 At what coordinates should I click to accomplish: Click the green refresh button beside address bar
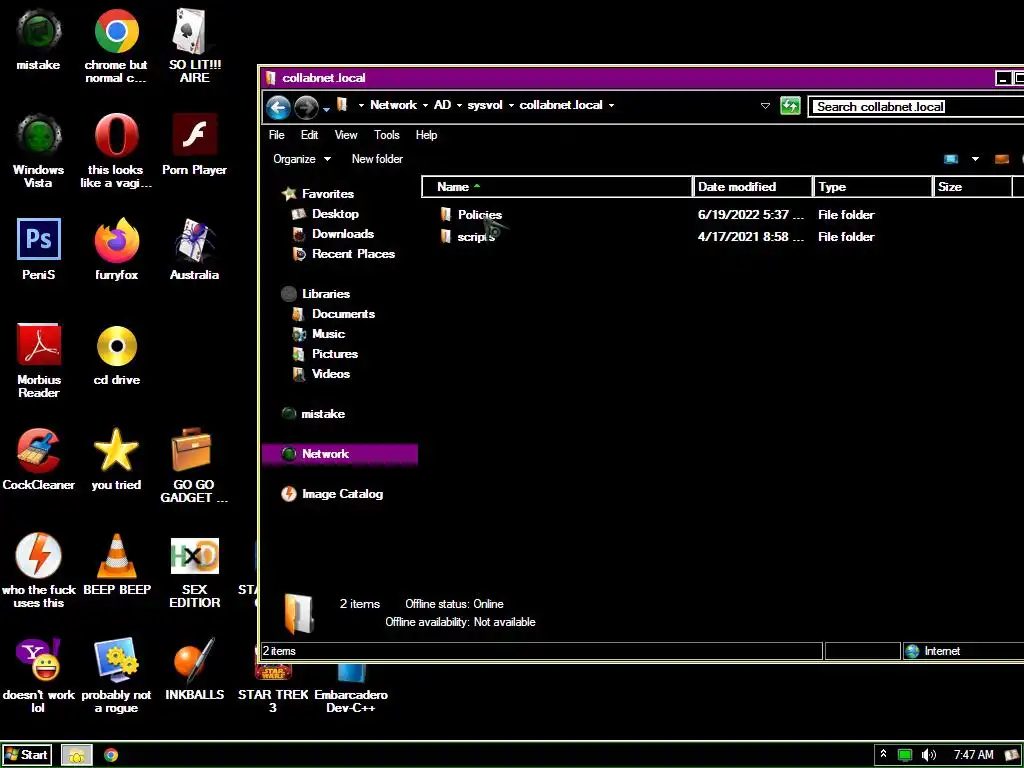point(790,106)
